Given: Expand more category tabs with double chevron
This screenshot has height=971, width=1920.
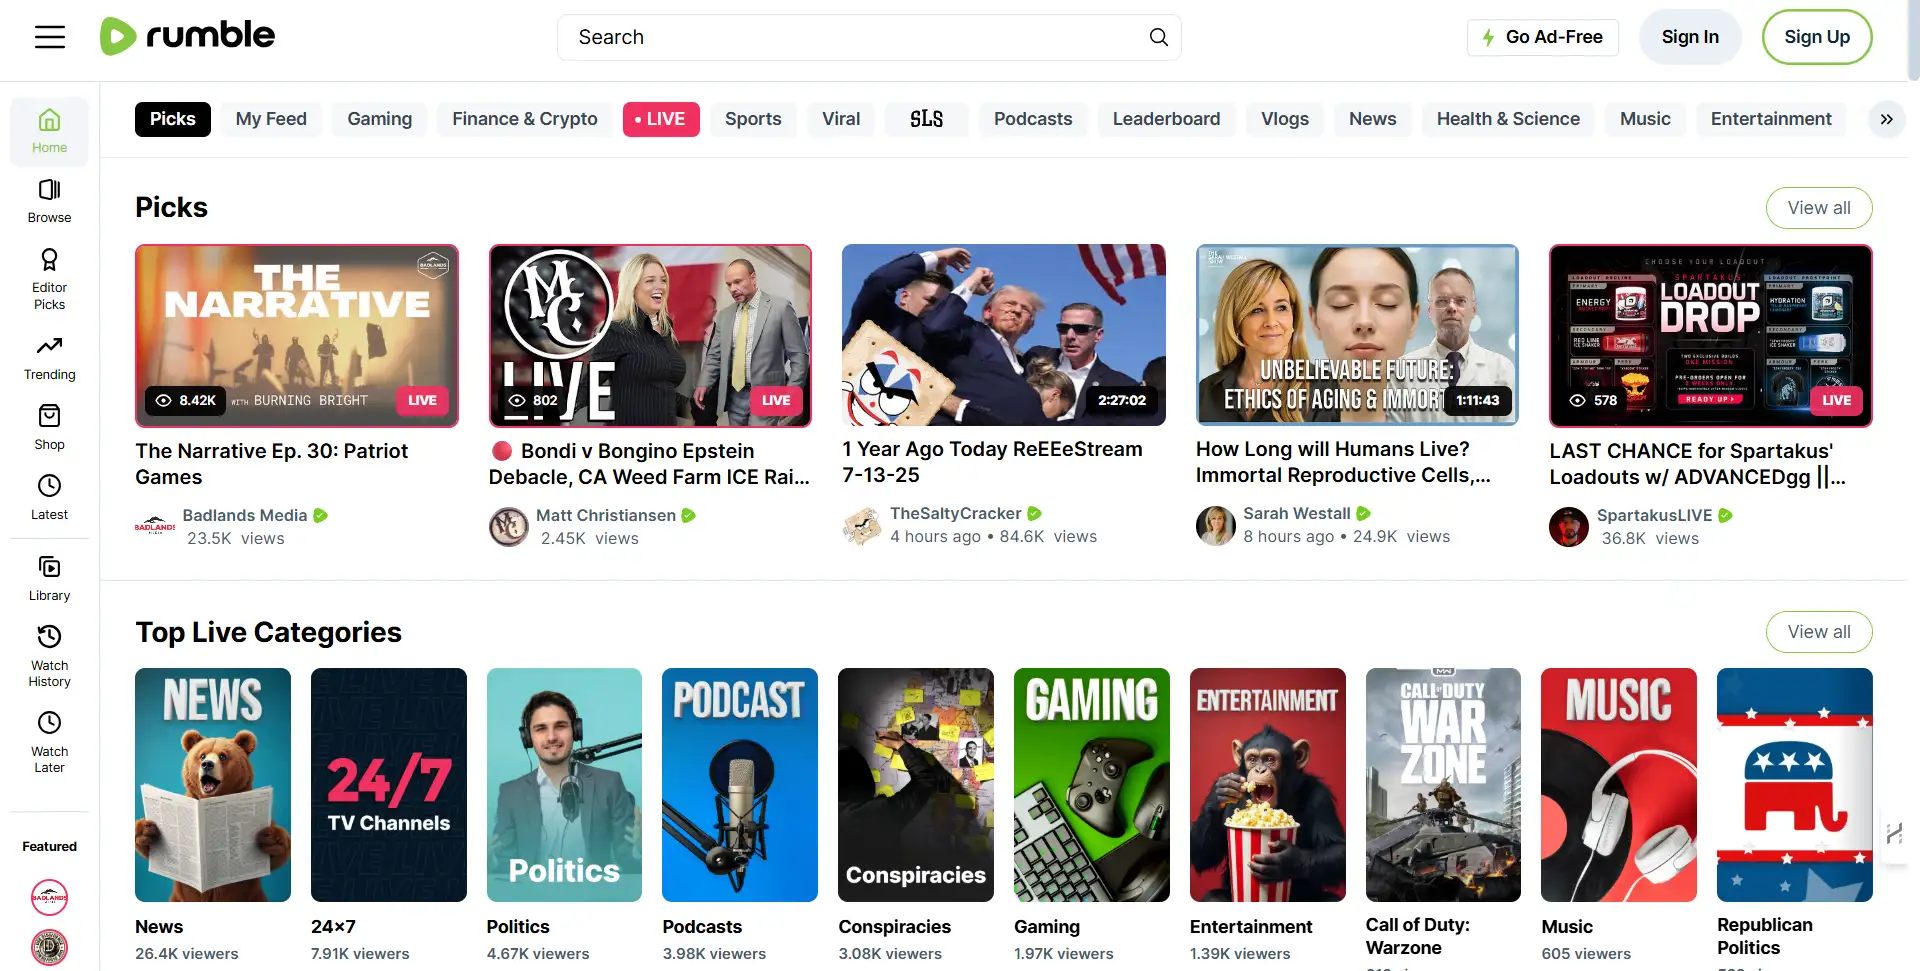Looking at the screenshot, I should coord(1886,119).
